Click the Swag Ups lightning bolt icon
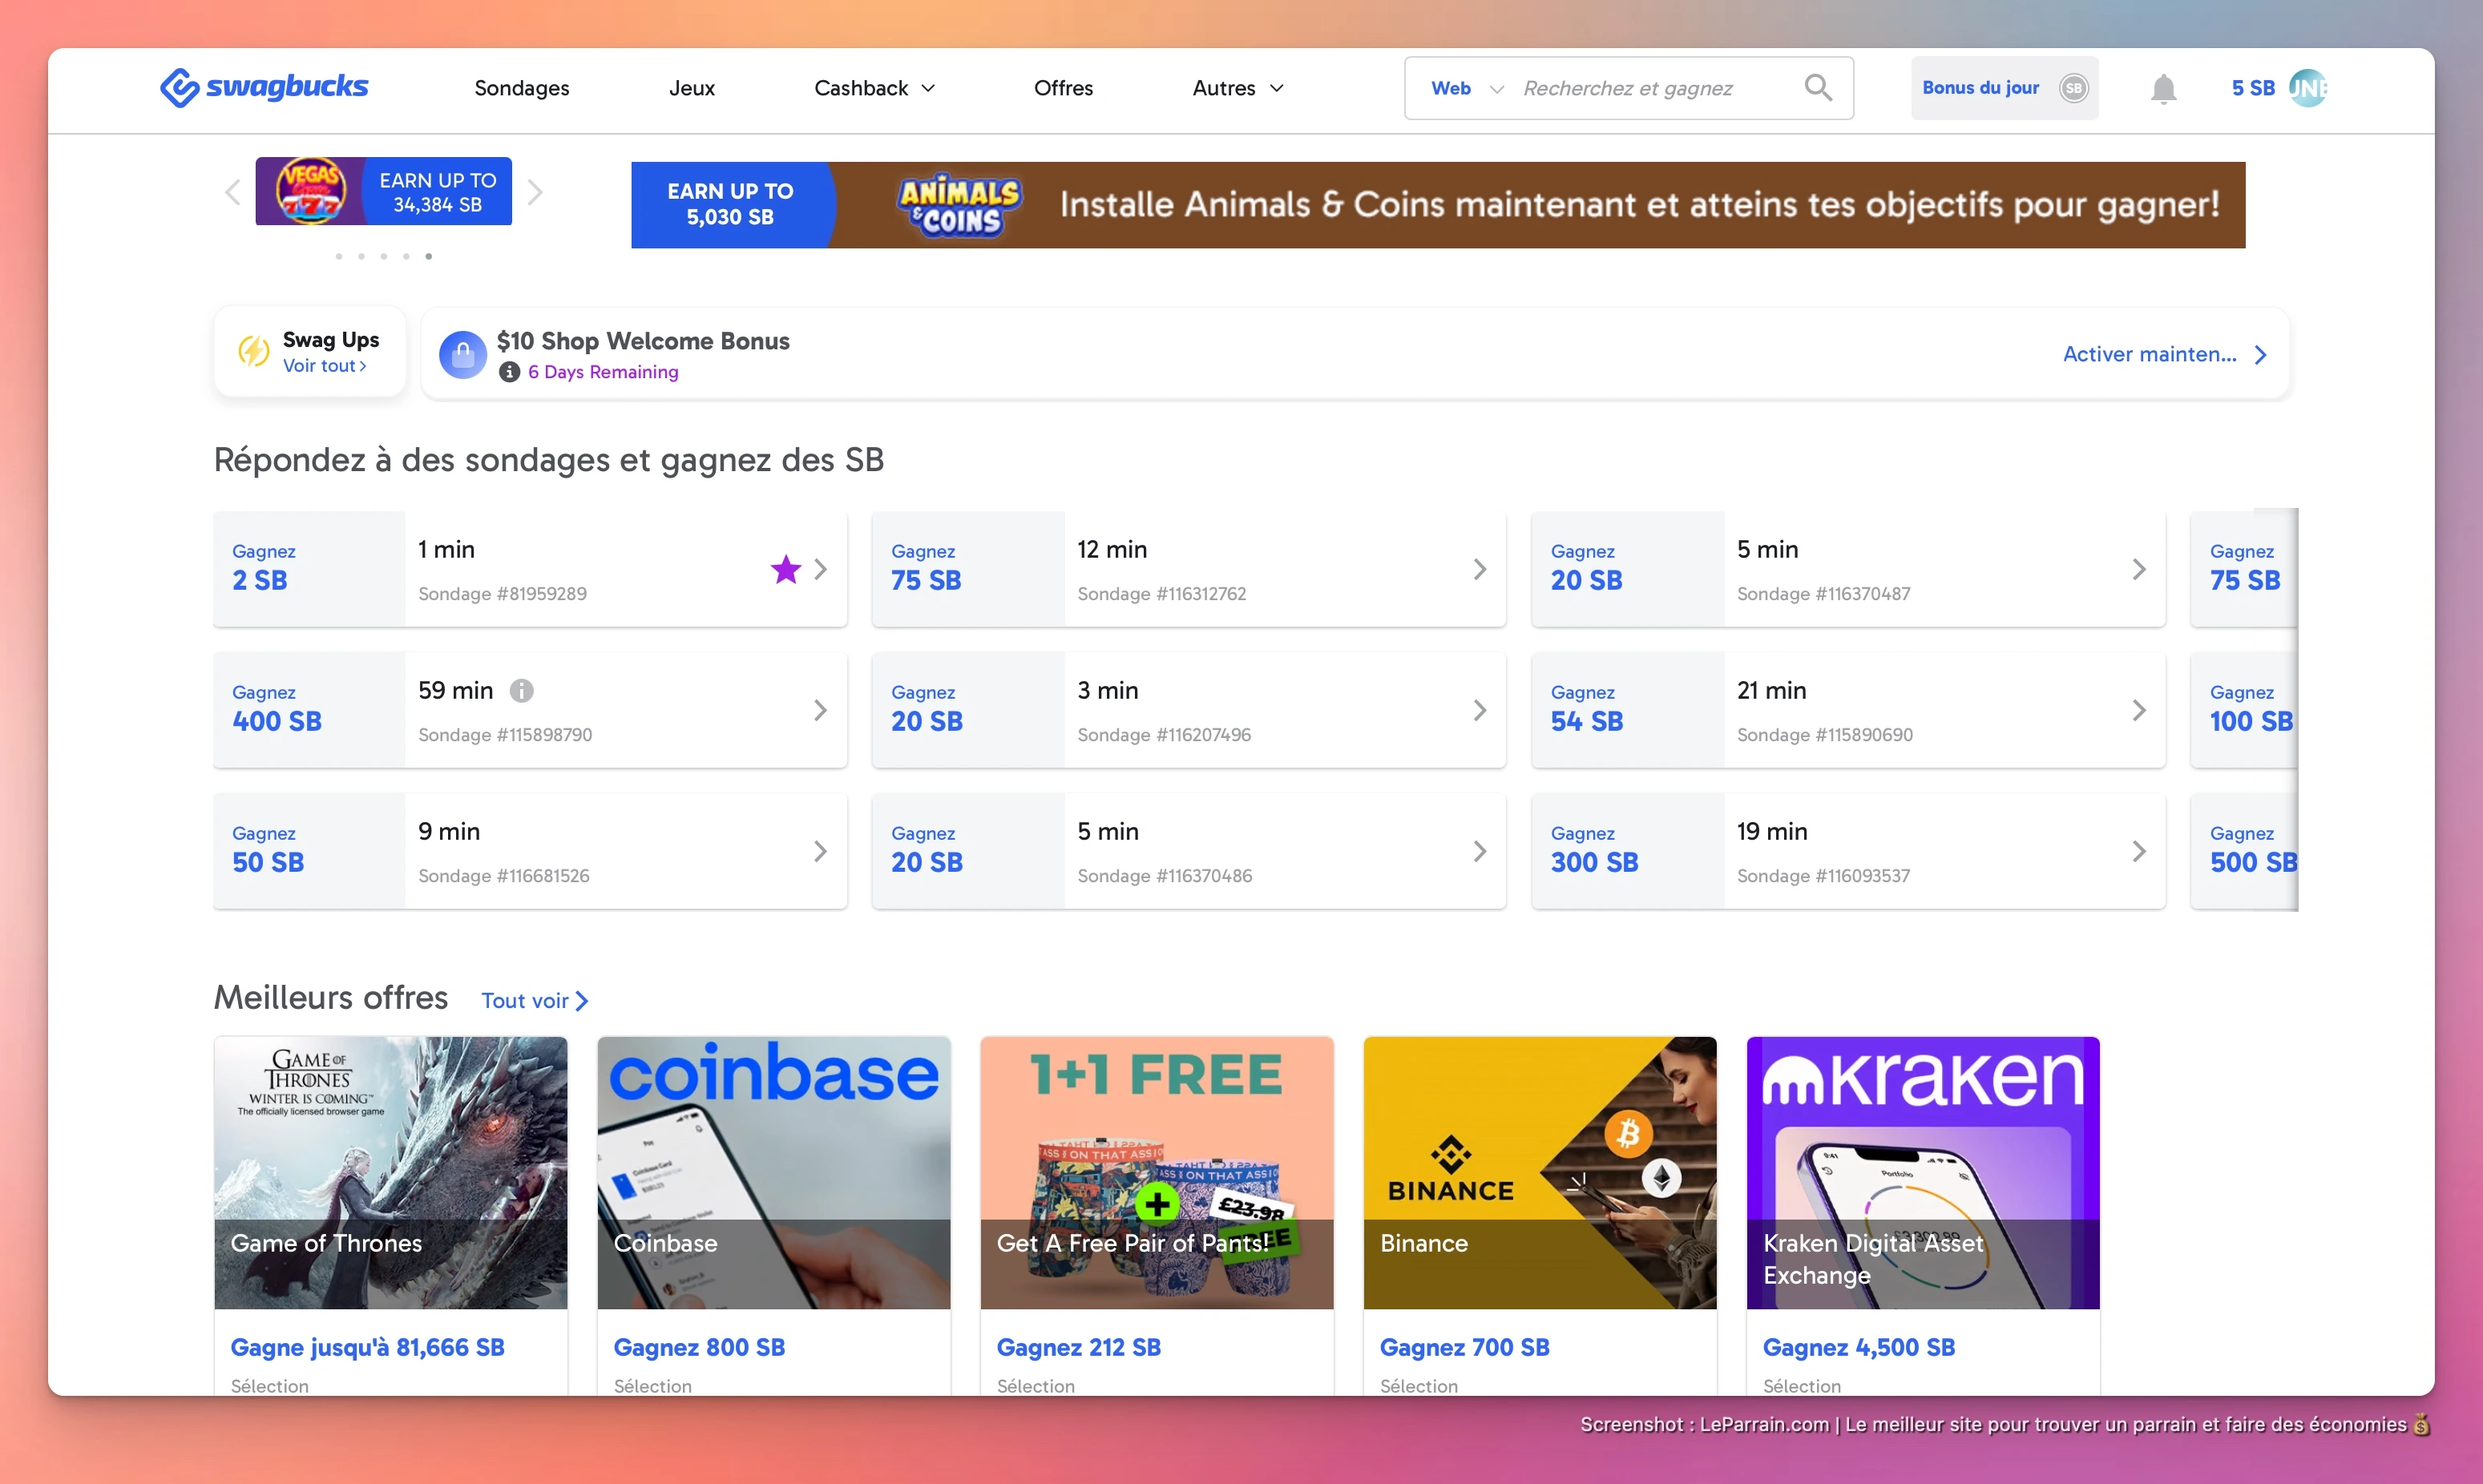This screenshot has height=1484, width=2483. tap(253, 352)
